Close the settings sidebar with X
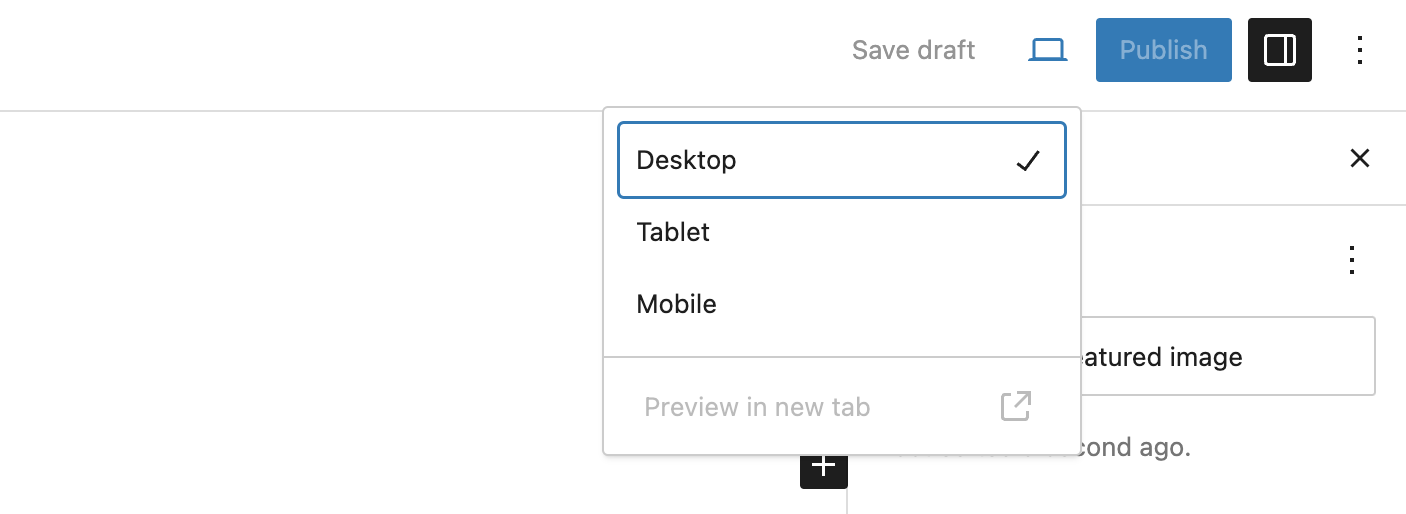This screenshot has width=1406, height=514. coord(1359,158)
